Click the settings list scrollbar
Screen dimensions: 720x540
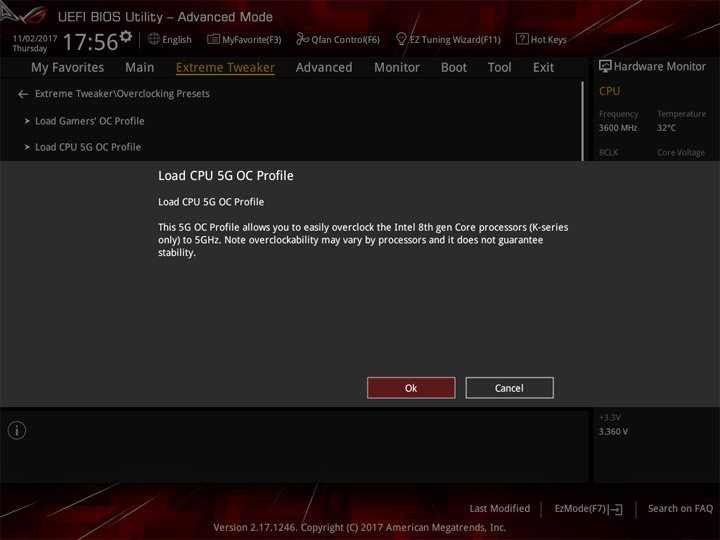pyautogui.click(x=583, y=121)
